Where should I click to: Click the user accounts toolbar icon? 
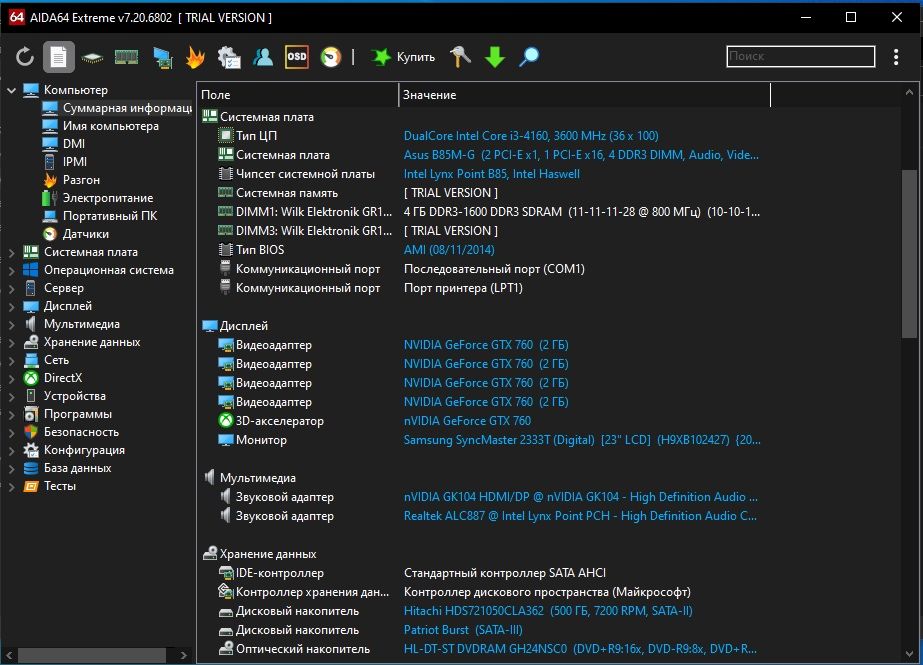[263, 57]
